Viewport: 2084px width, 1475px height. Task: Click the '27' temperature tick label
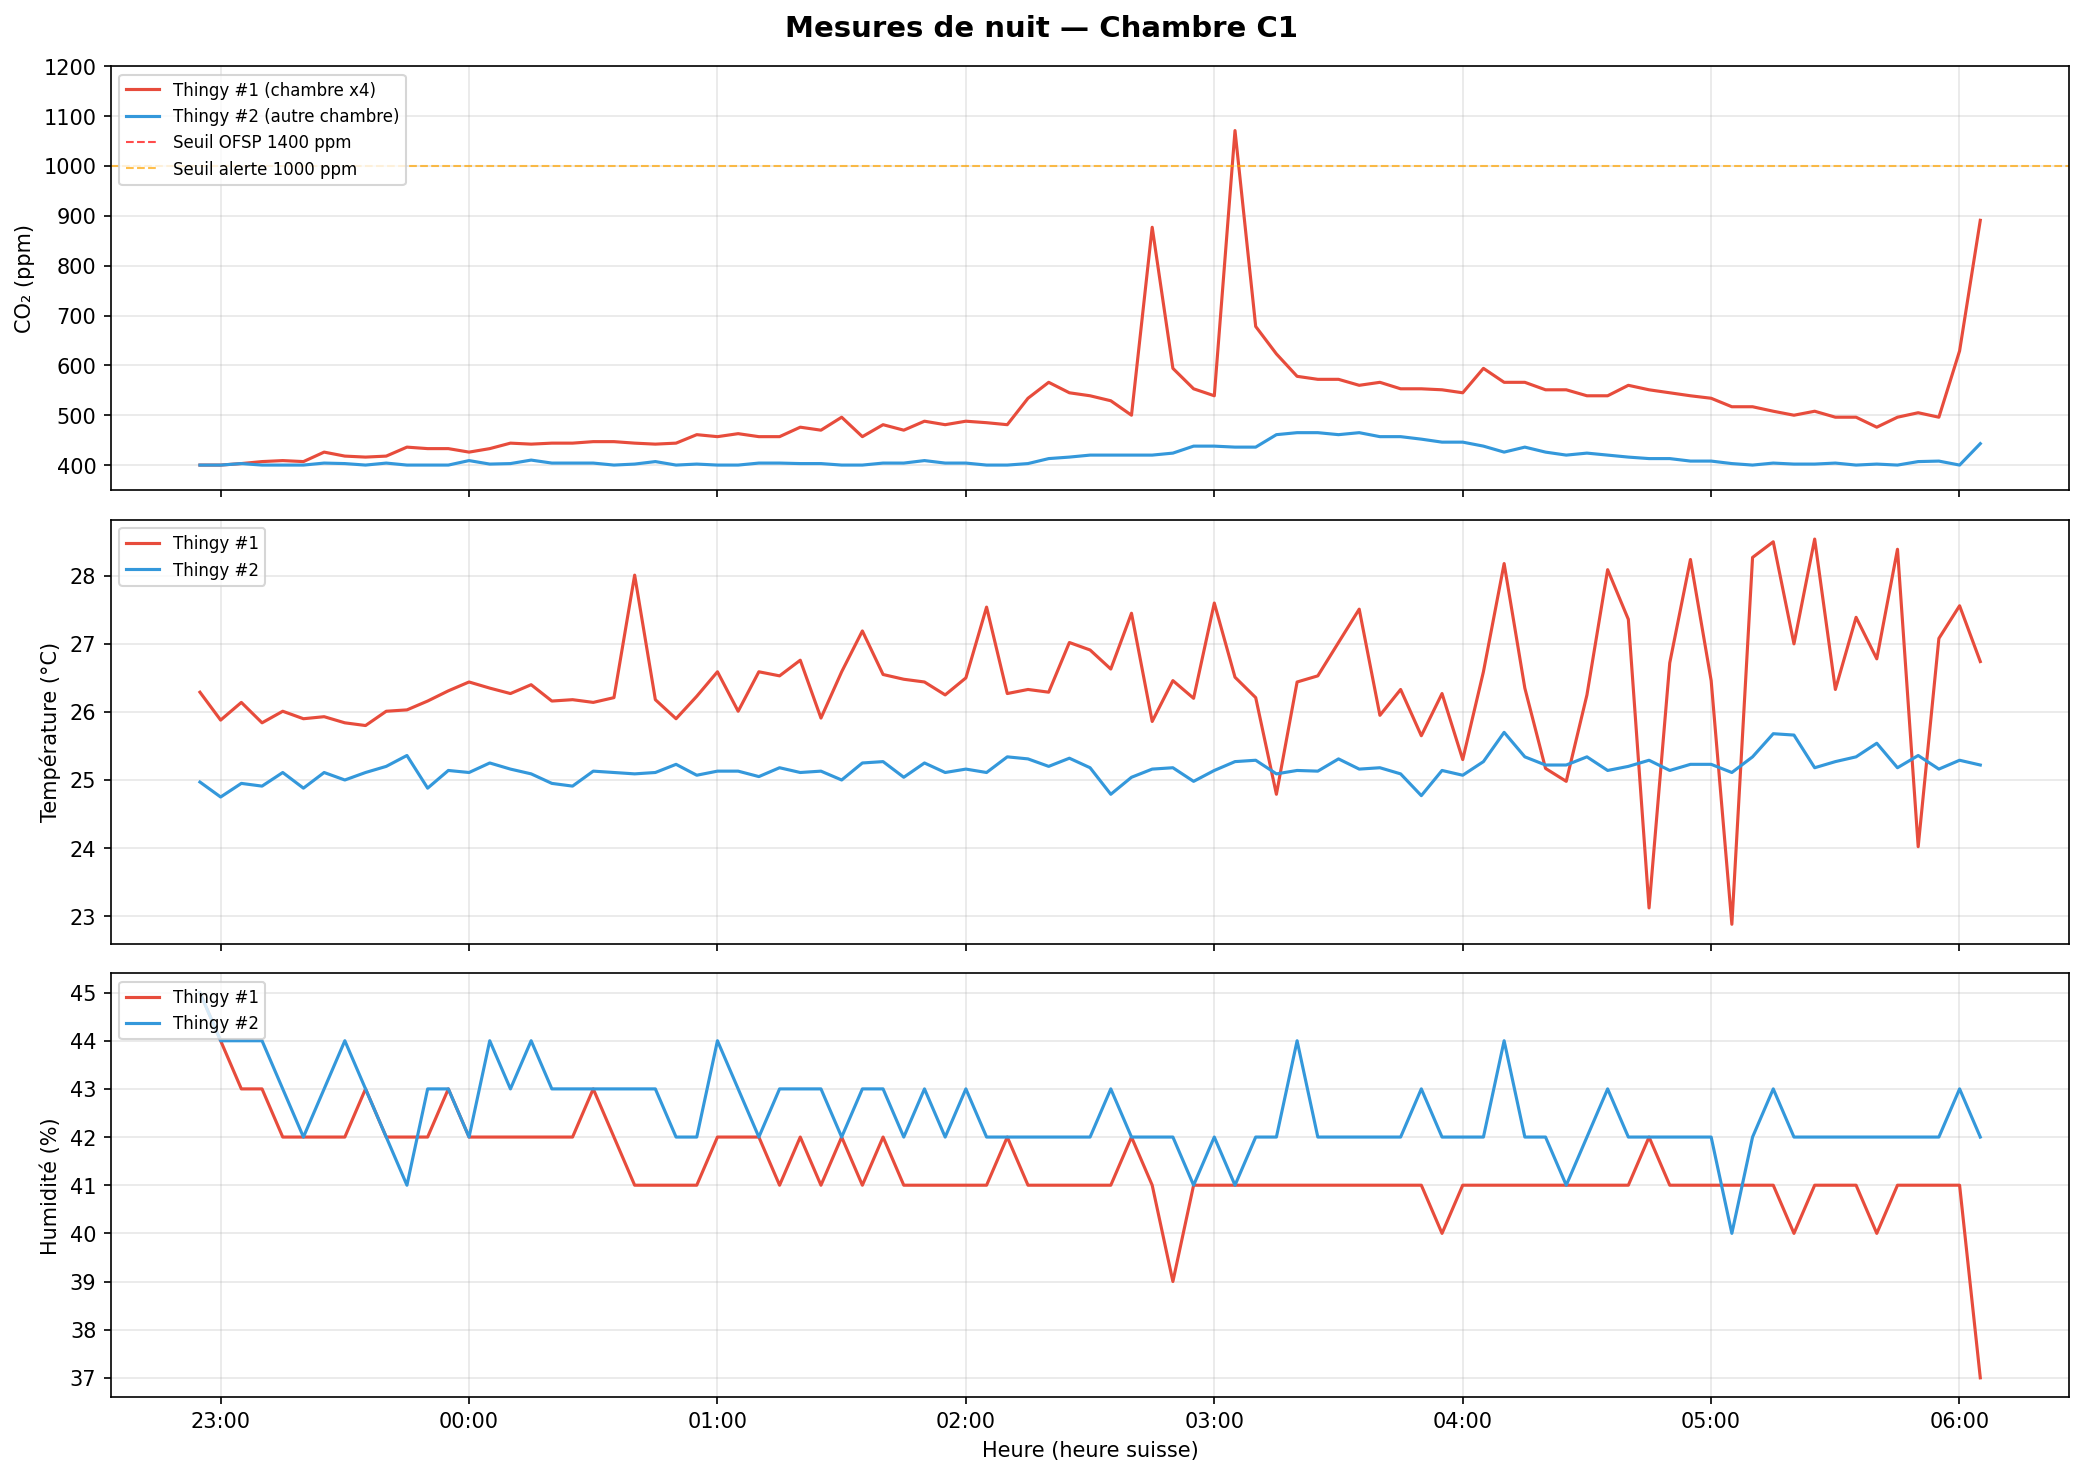pos(83,645)
